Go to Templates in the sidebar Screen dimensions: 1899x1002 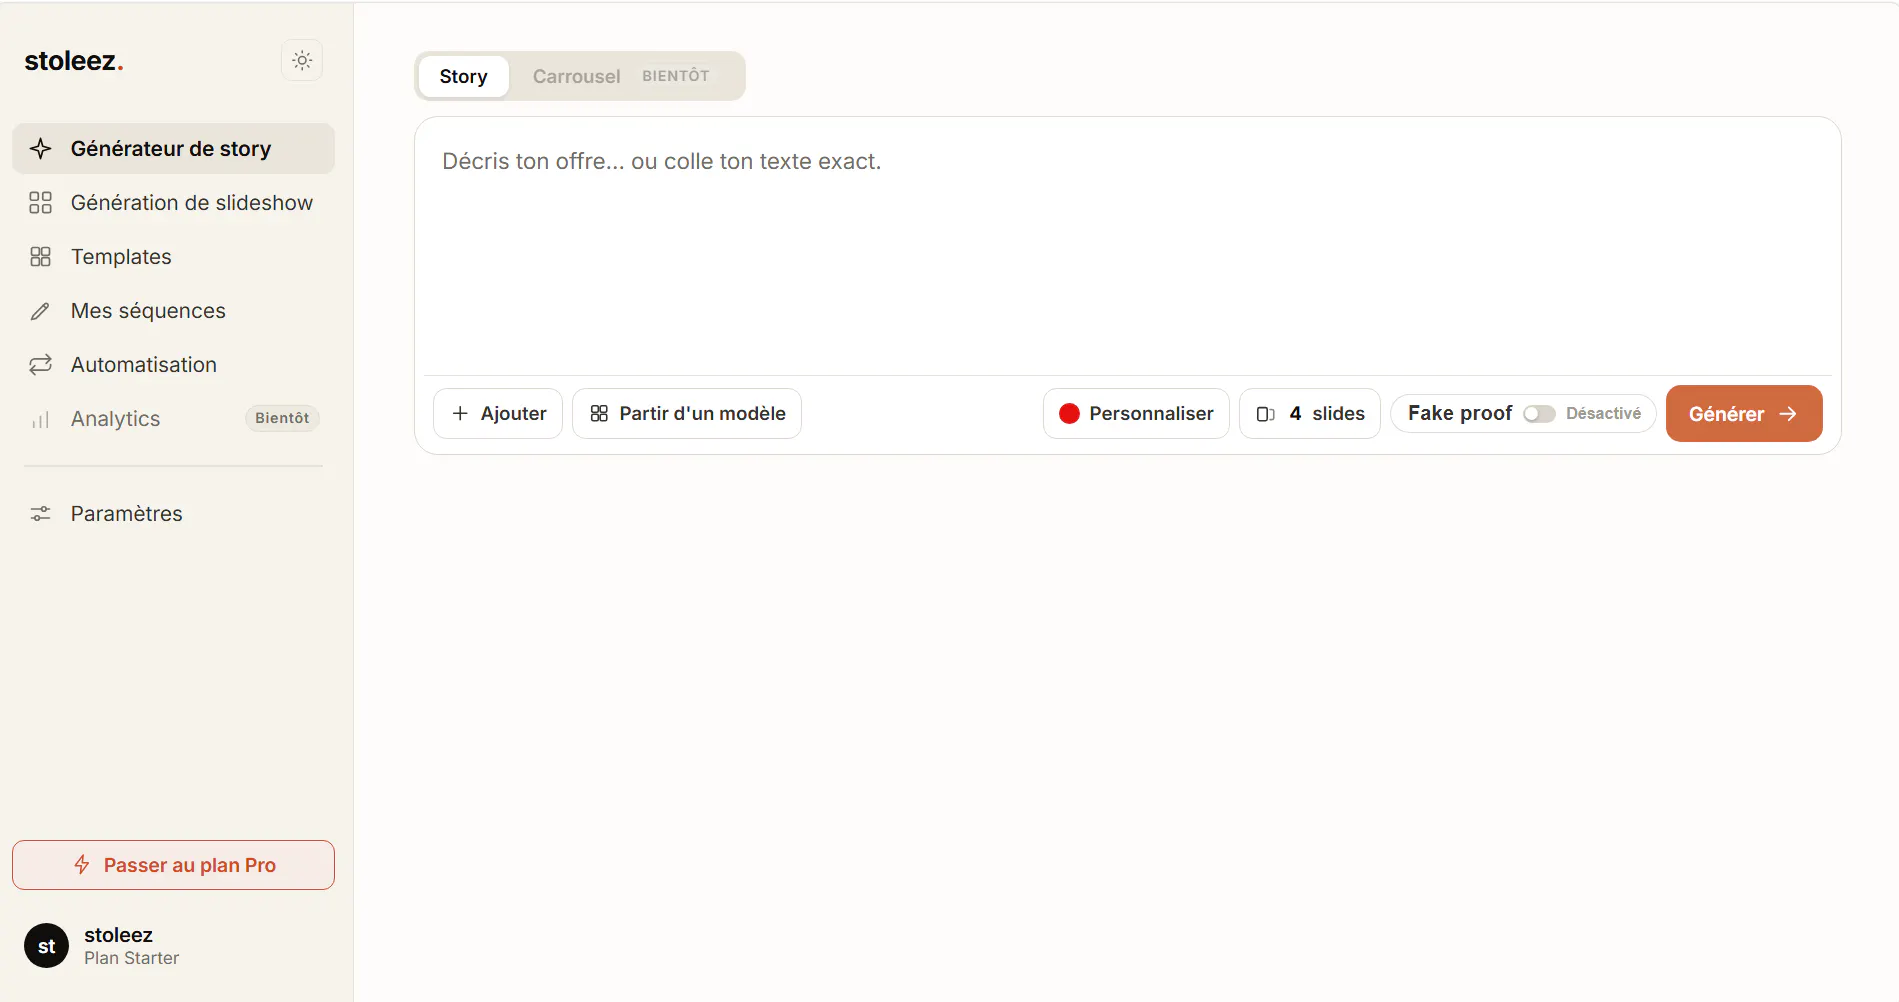tap(174, 257)
